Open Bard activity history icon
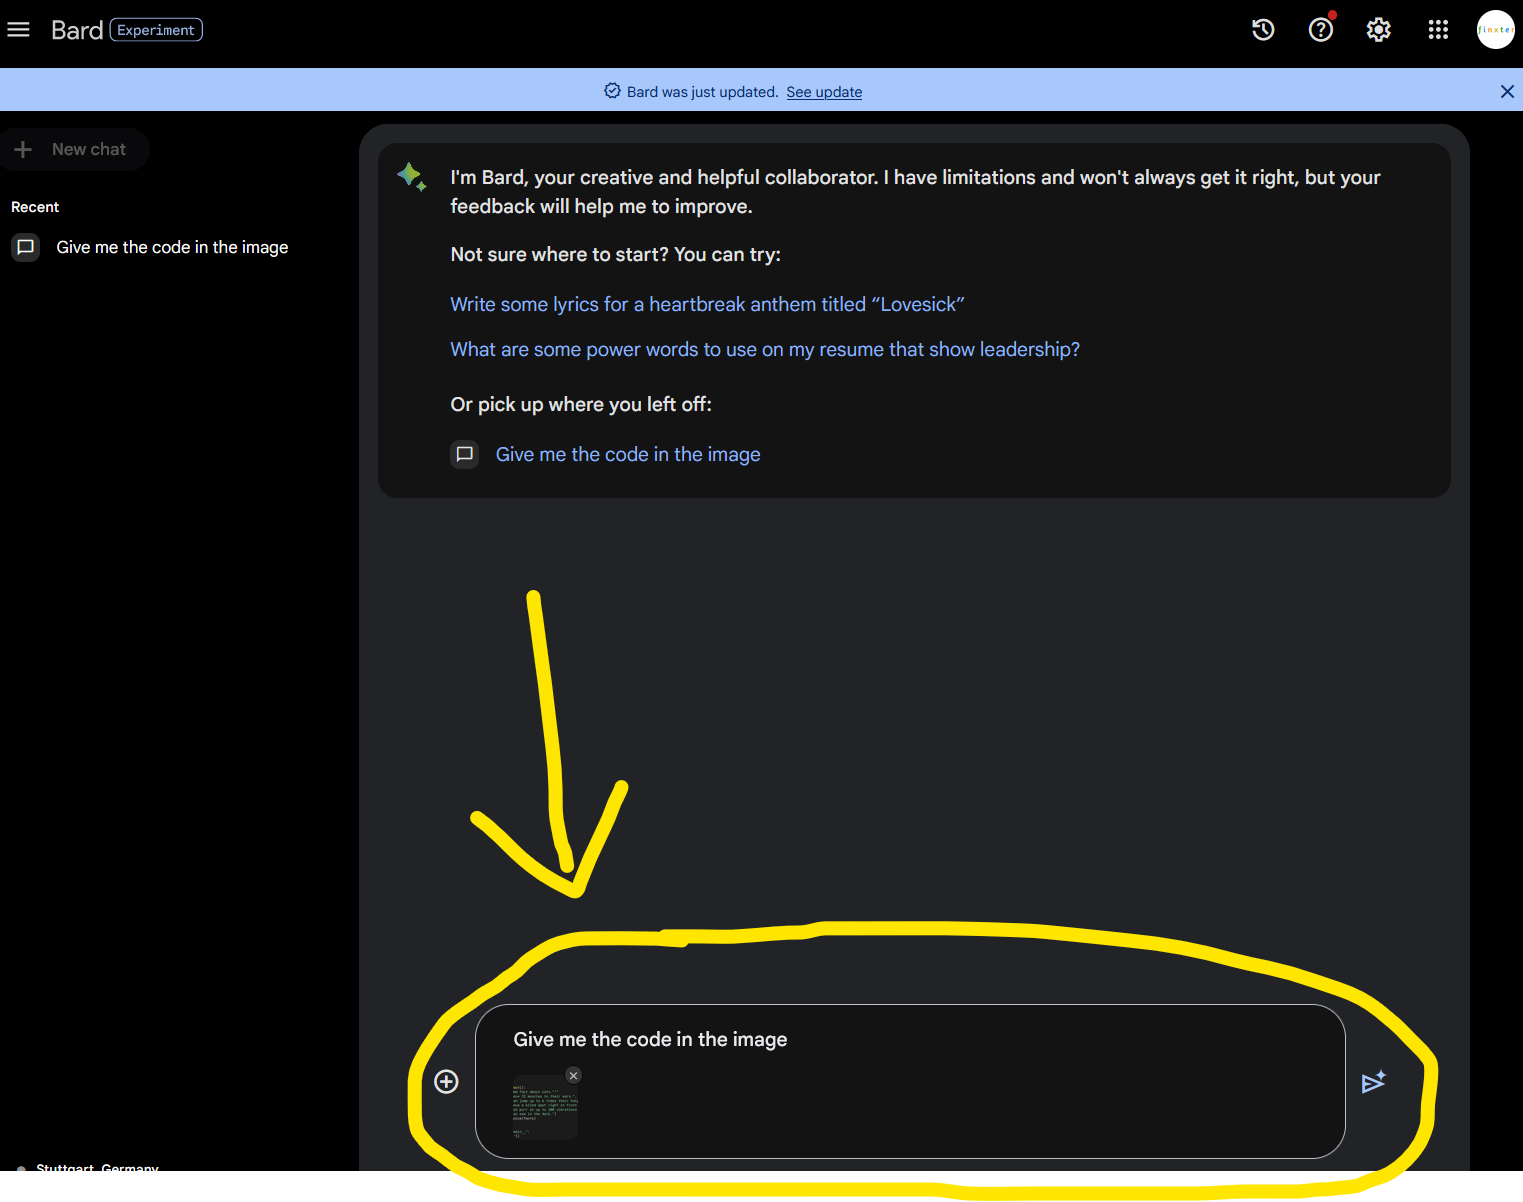This screenshot has height=1202, width=1523. 1263,30
